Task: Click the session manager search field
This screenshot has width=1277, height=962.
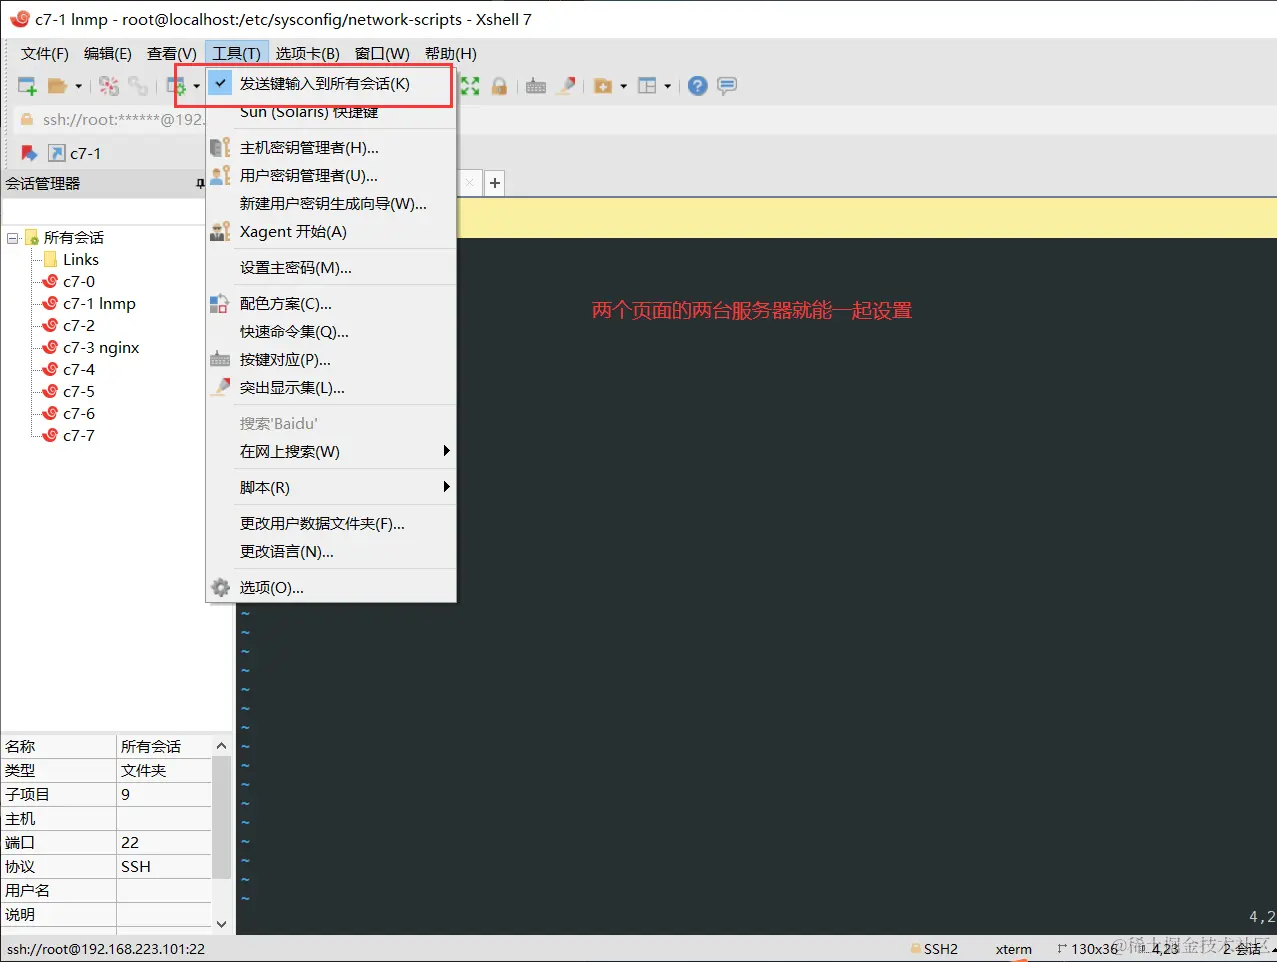Action: click(x=104, y=212)
